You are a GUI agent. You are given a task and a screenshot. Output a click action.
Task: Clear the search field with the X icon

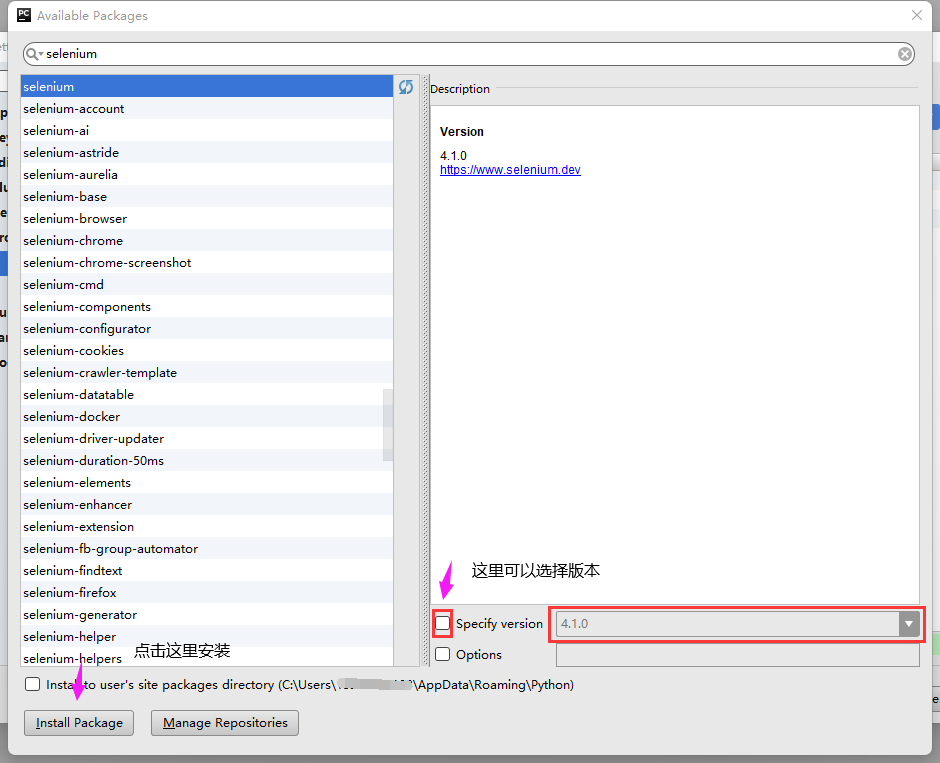(905, 54)
